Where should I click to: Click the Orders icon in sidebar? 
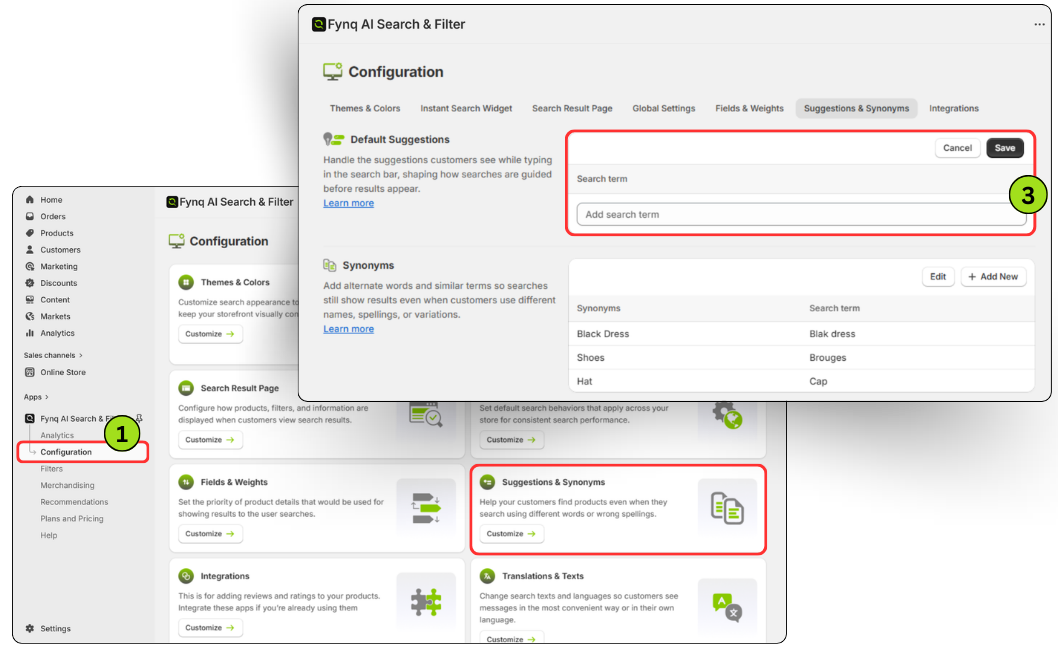click(x=30, y=217)
